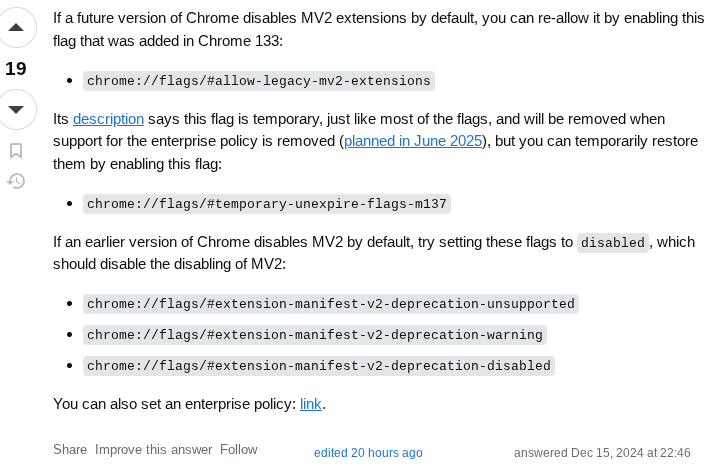Click the temporary-unexpire-flags-m137 flag code
Viewport: 724px width, 469px height.
click(x=267, y=204)
